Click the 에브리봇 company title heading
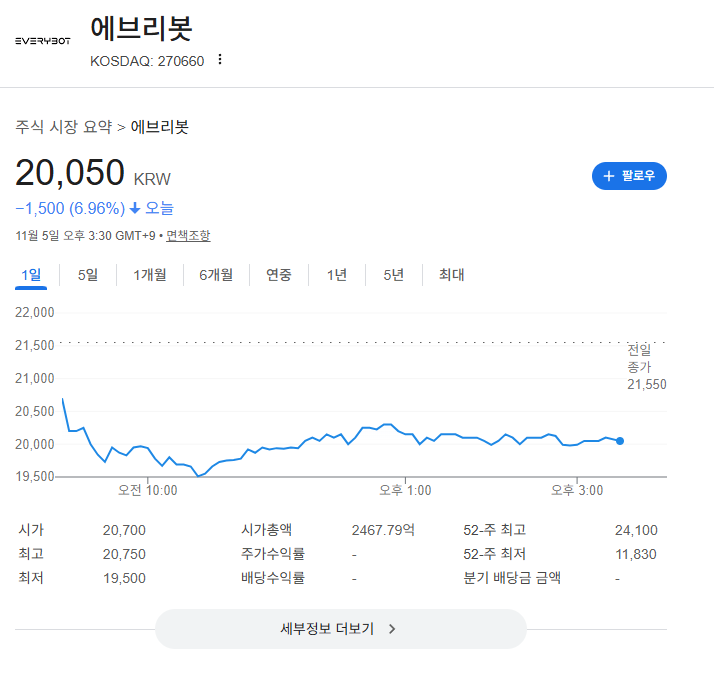Screen dimensions: 714x679 141,28
